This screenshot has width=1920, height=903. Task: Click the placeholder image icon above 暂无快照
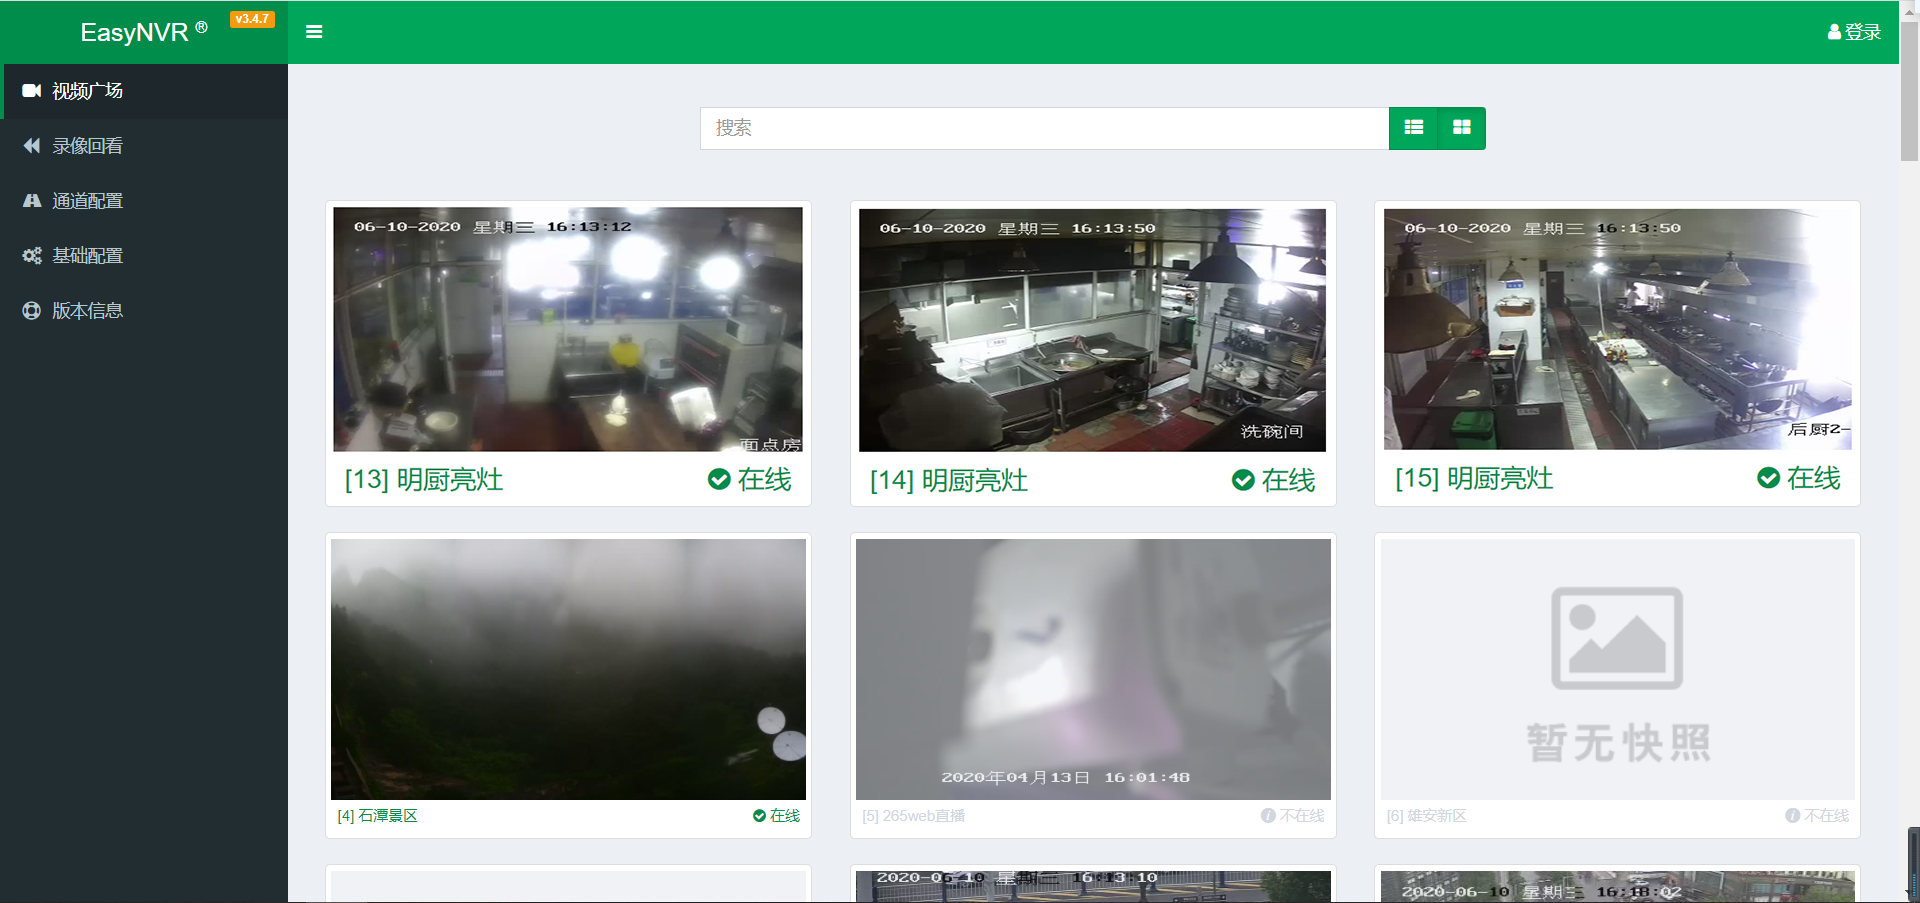(x=1617, y=638)
